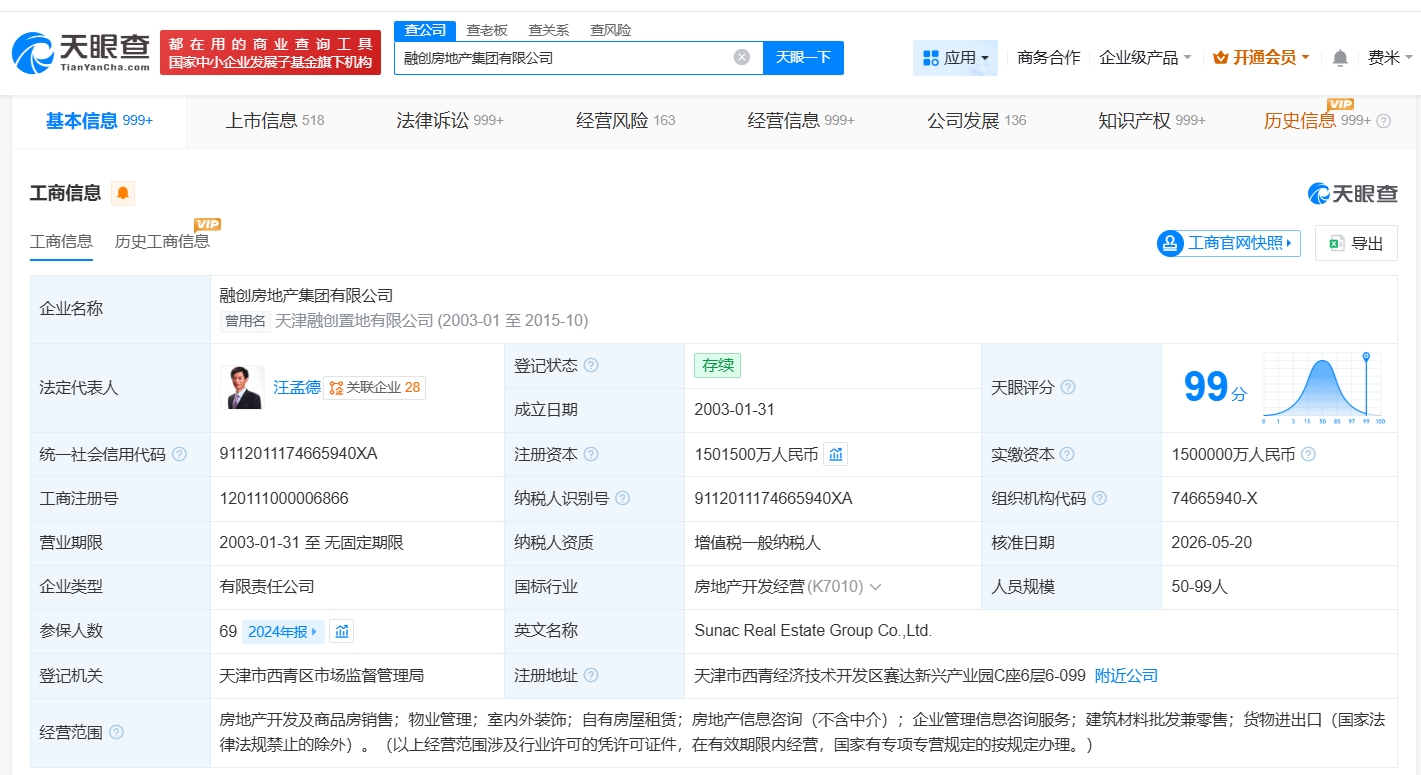Click the TianYanCha logo
Viewport: 1421px width, 775px height.
82,52
